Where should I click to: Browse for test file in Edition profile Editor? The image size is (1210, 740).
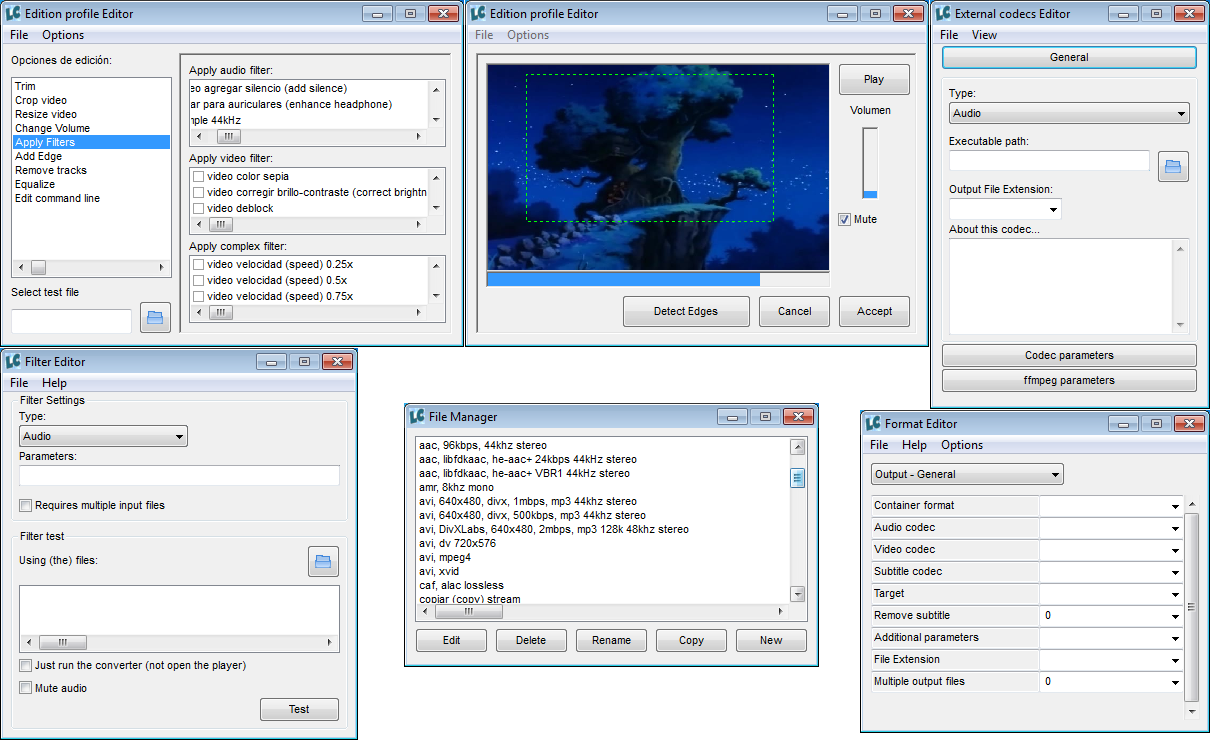[x=155, y=317]
